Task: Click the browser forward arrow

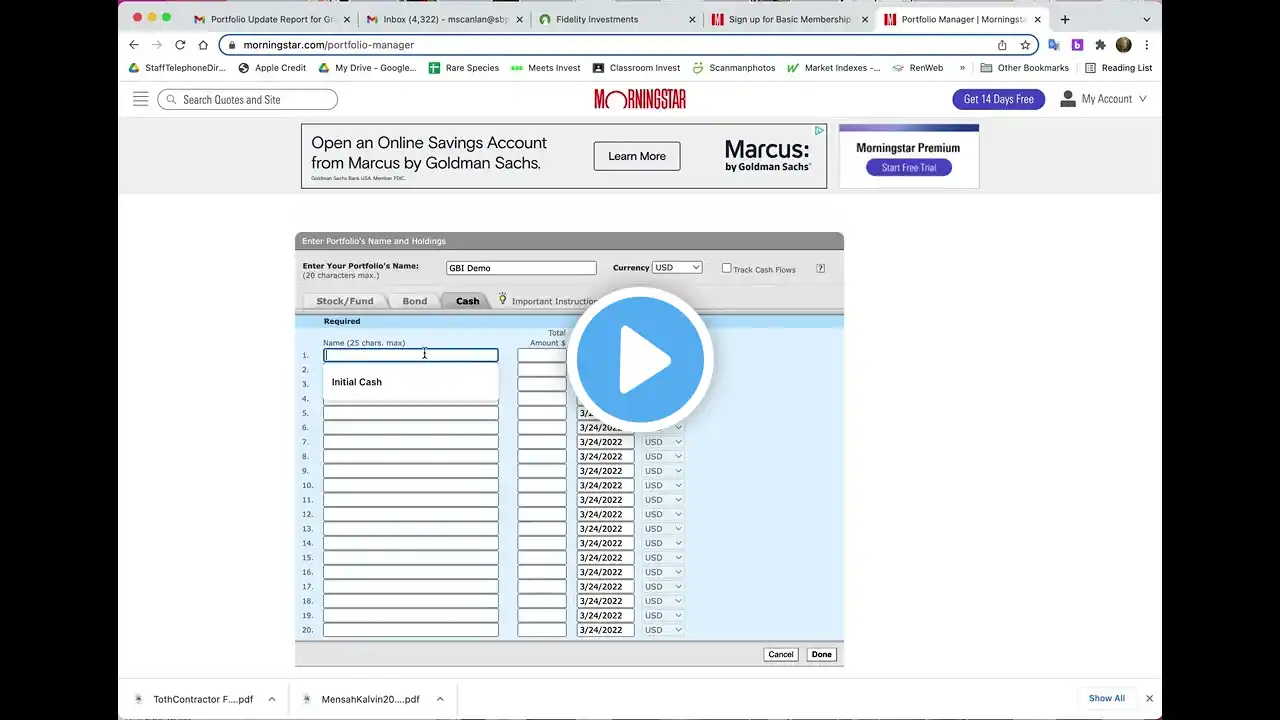Action: 157,45
